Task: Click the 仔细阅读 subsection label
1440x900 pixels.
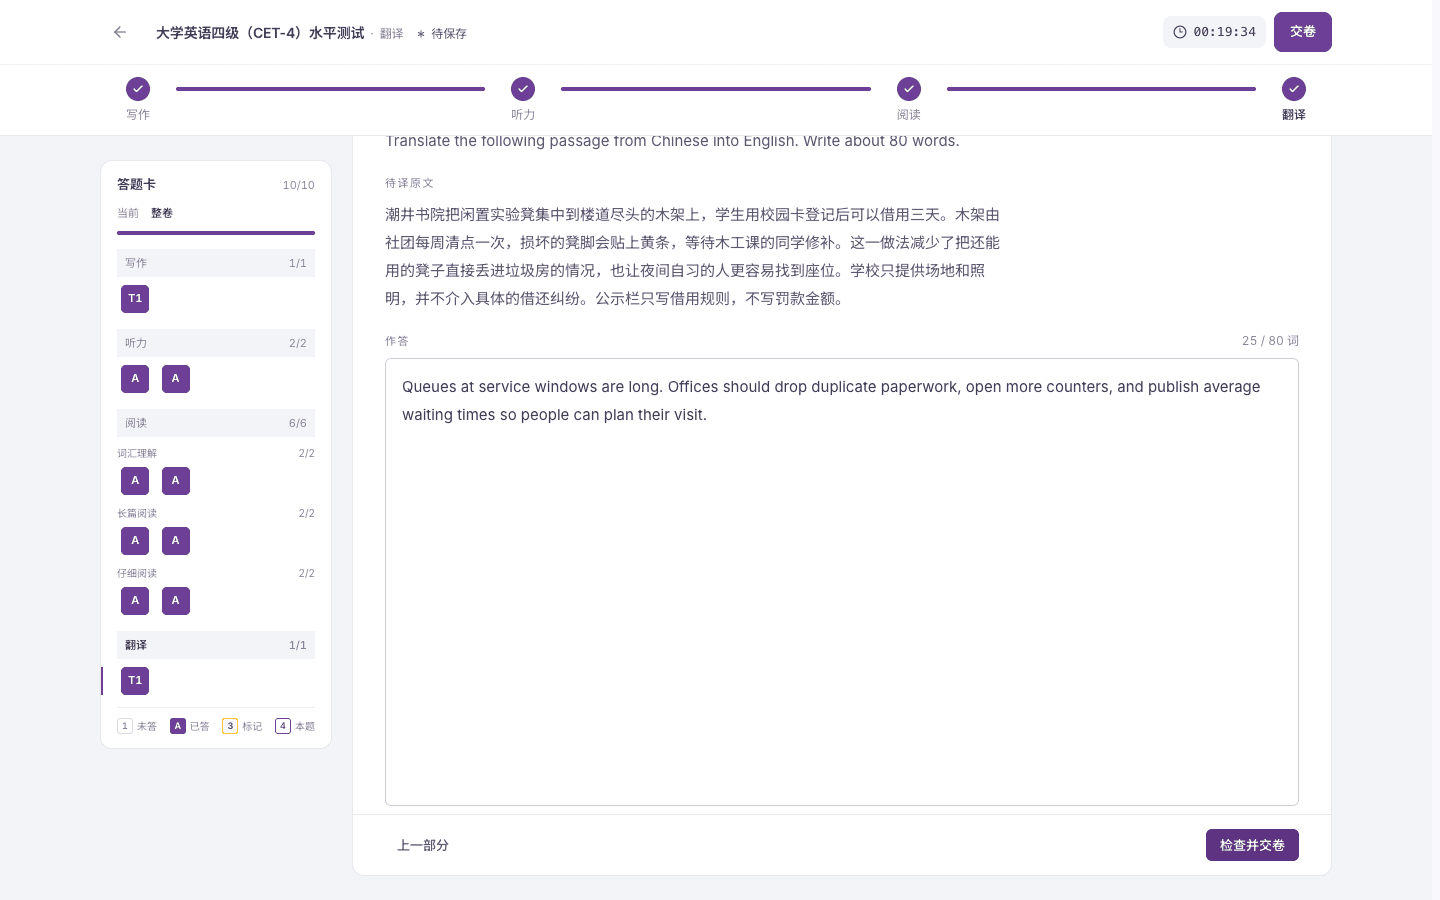Action: click(x=137, y=574)
